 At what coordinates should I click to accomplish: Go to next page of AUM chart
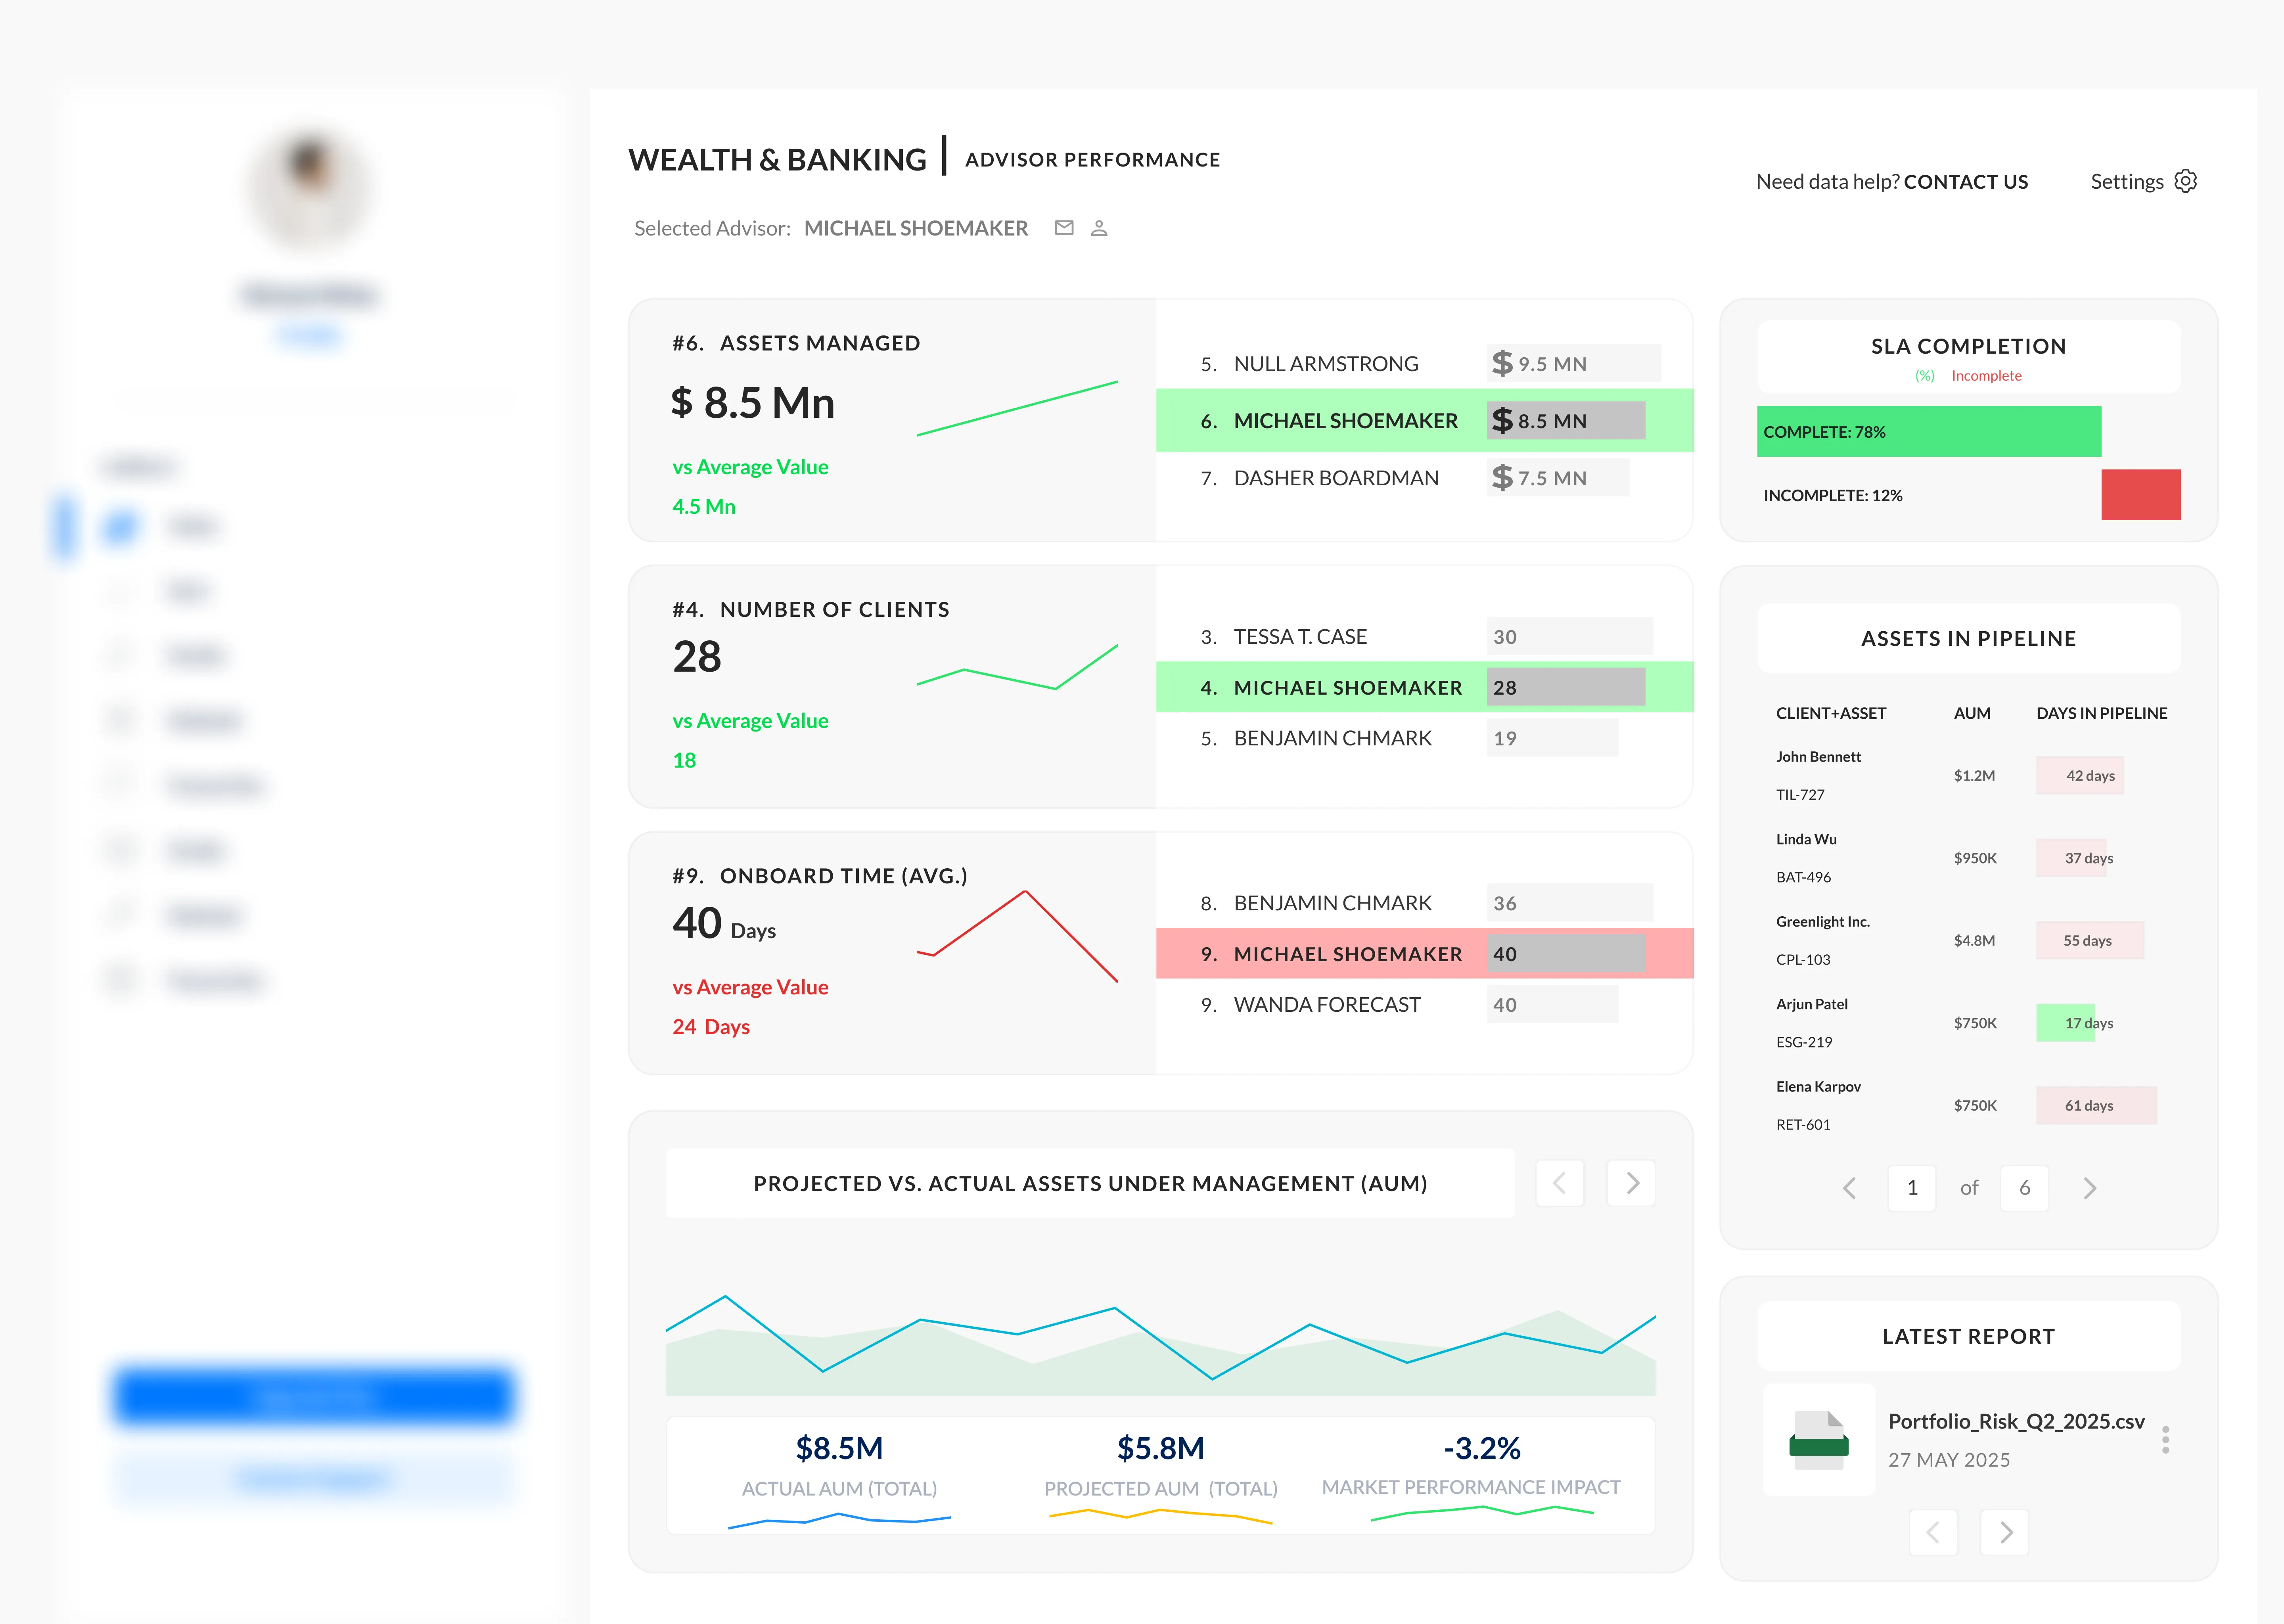[1631, 1183]
